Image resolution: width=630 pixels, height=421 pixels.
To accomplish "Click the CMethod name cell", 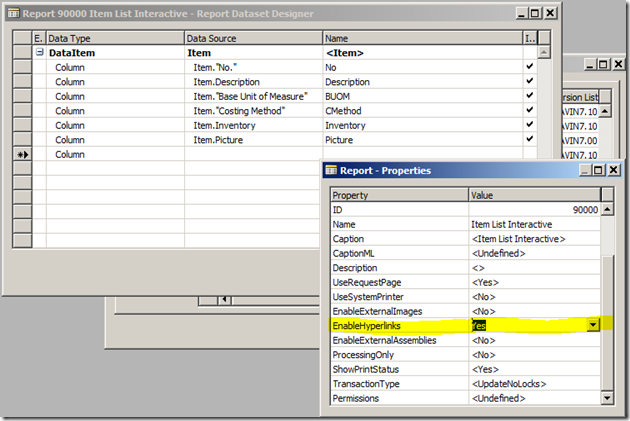I will tap(423, 110).
